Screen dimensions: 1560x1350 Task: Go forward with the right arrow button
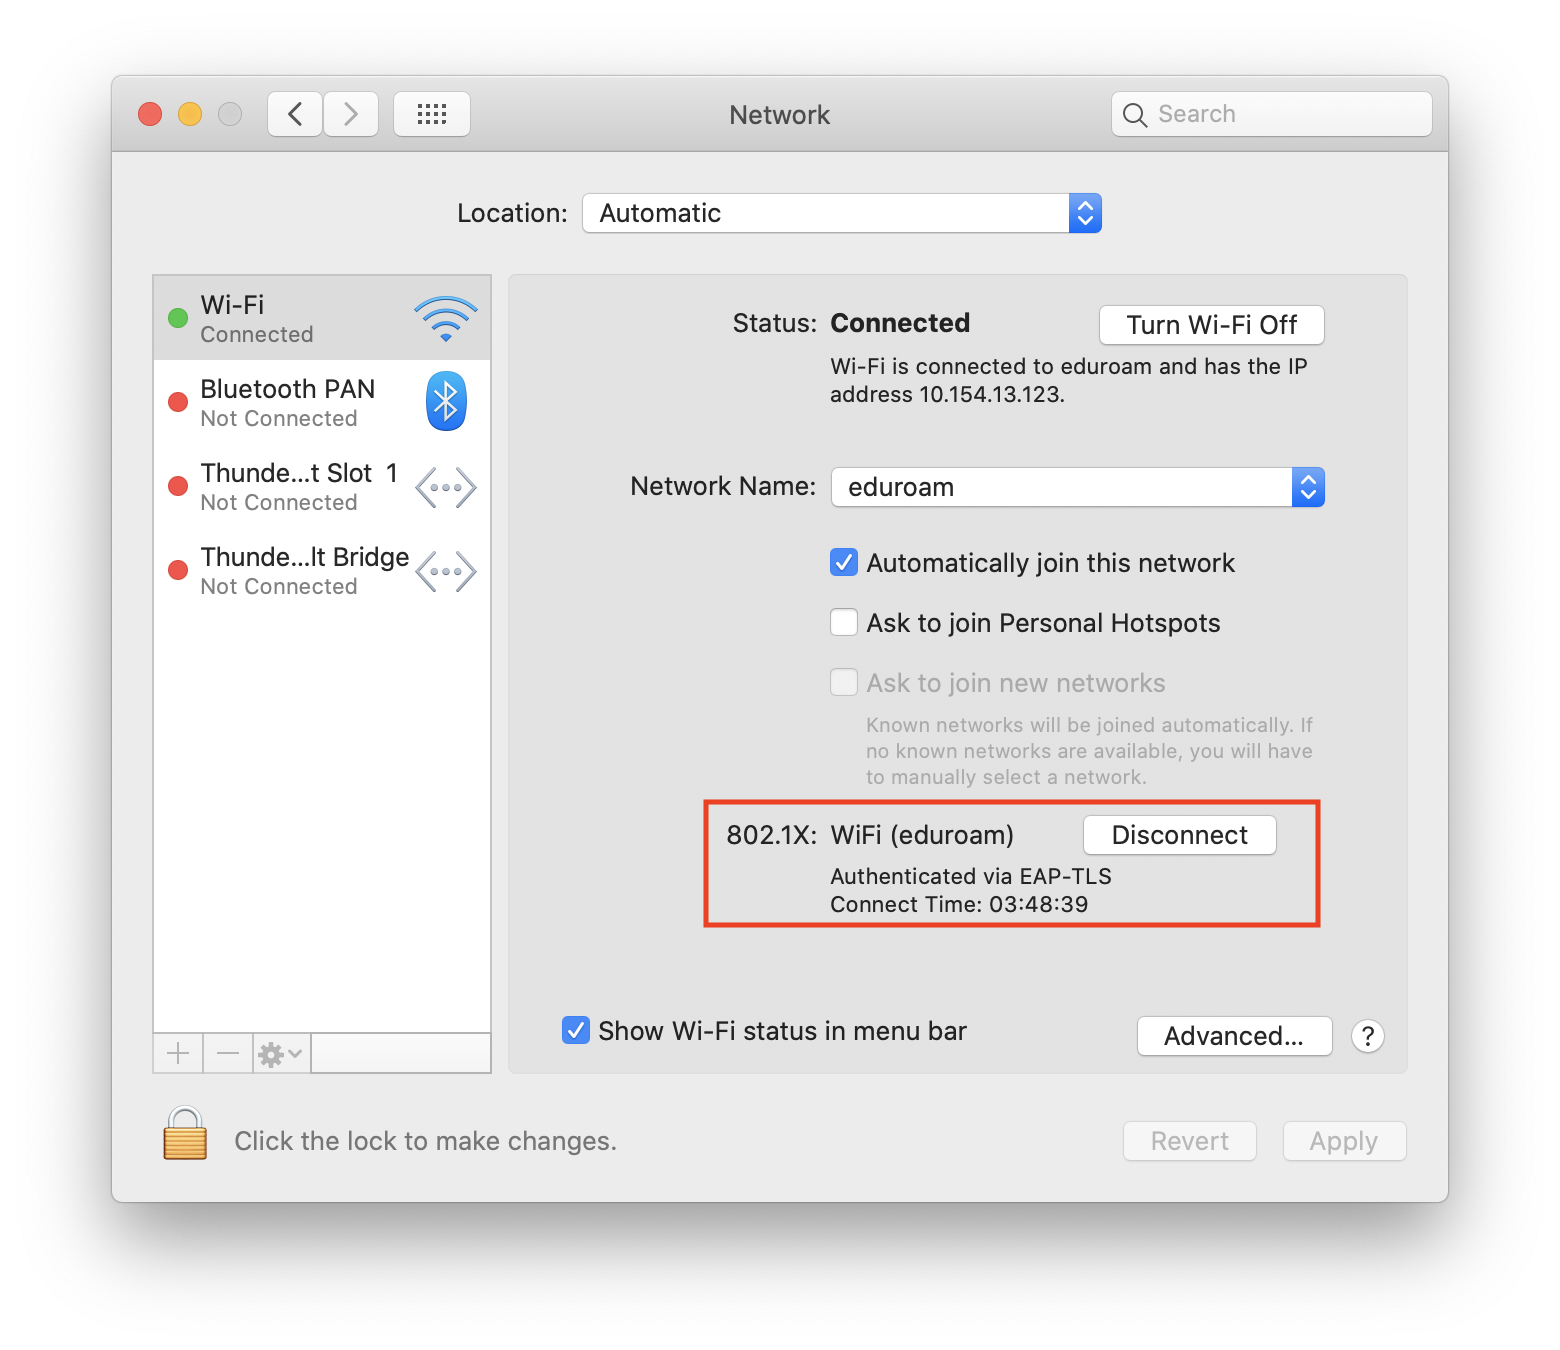tap(351, 114)
